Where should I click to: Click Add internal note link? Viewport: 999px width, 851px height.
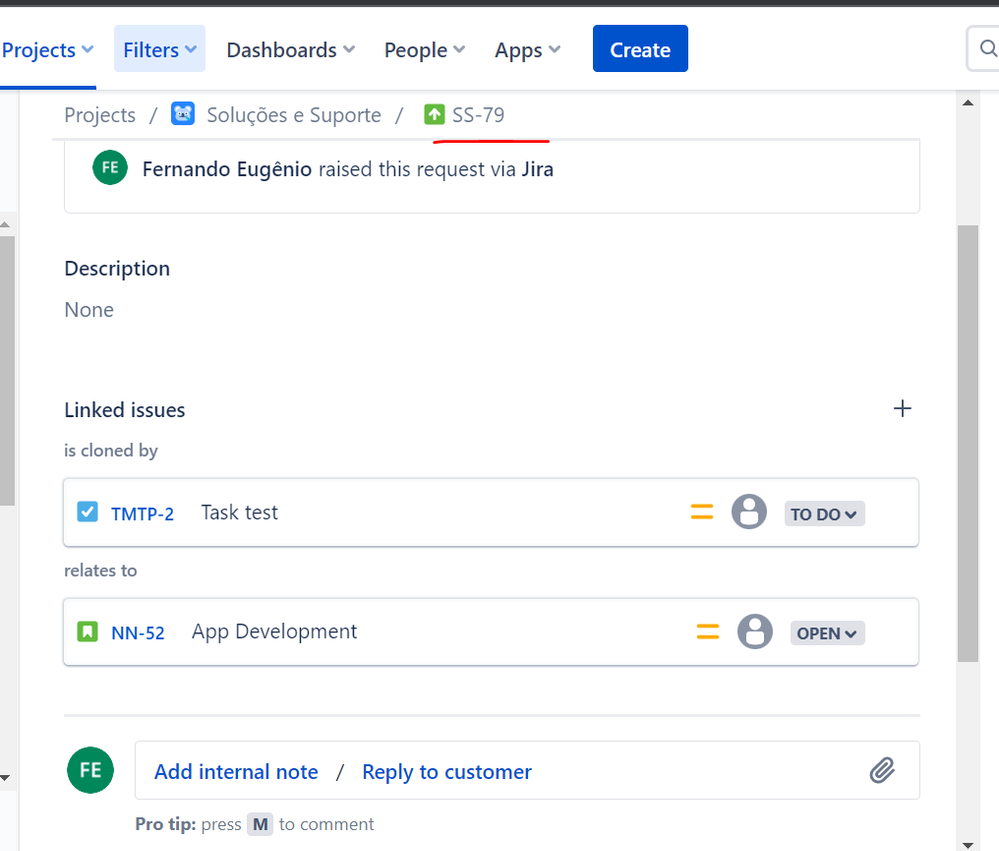click(x=236, y=771)
